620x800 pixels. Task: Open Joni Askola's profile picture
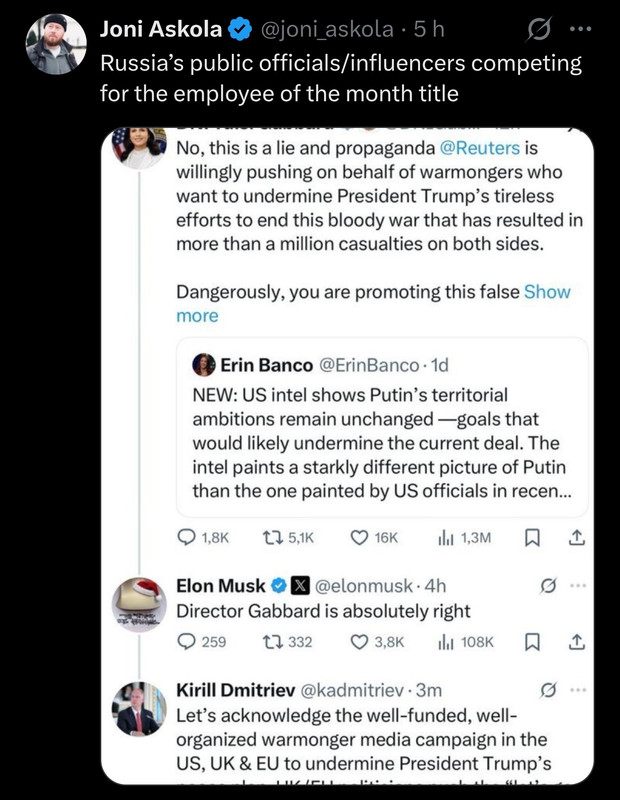(x=55, y=44)
